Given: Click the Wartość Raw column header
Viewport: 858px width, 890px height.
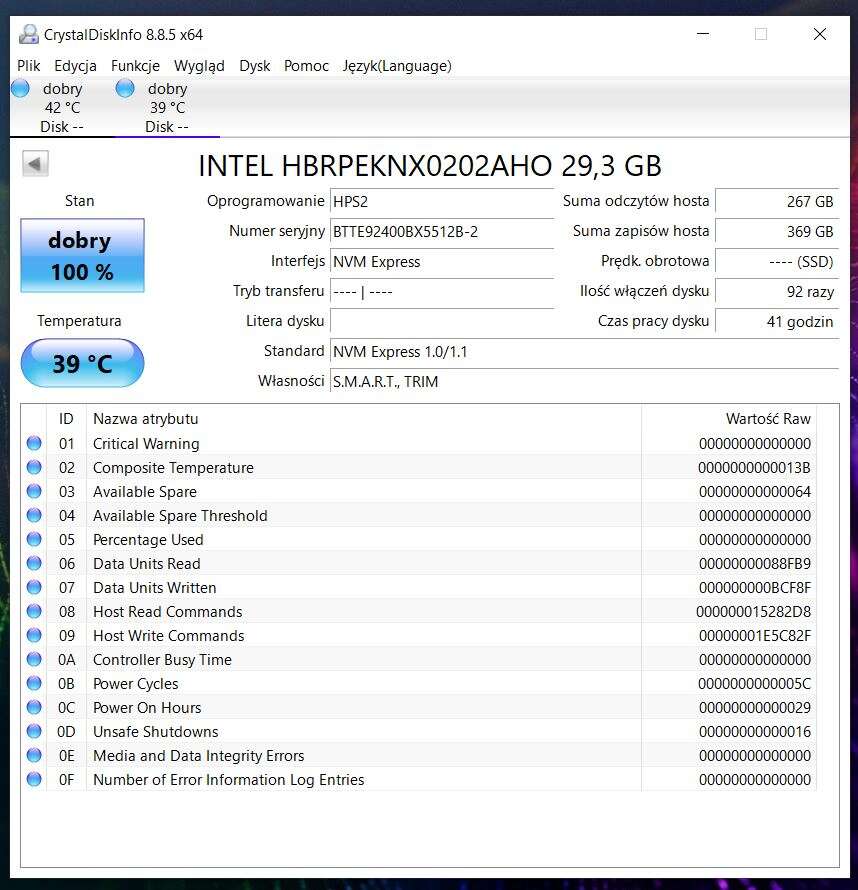Looking at the screenshot, I should [767, 419].
